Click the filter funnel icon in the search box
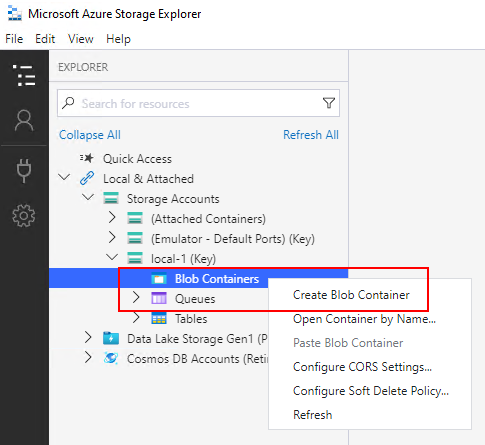Viewport: 485px width, 445px height. click(x=329, y=103)
